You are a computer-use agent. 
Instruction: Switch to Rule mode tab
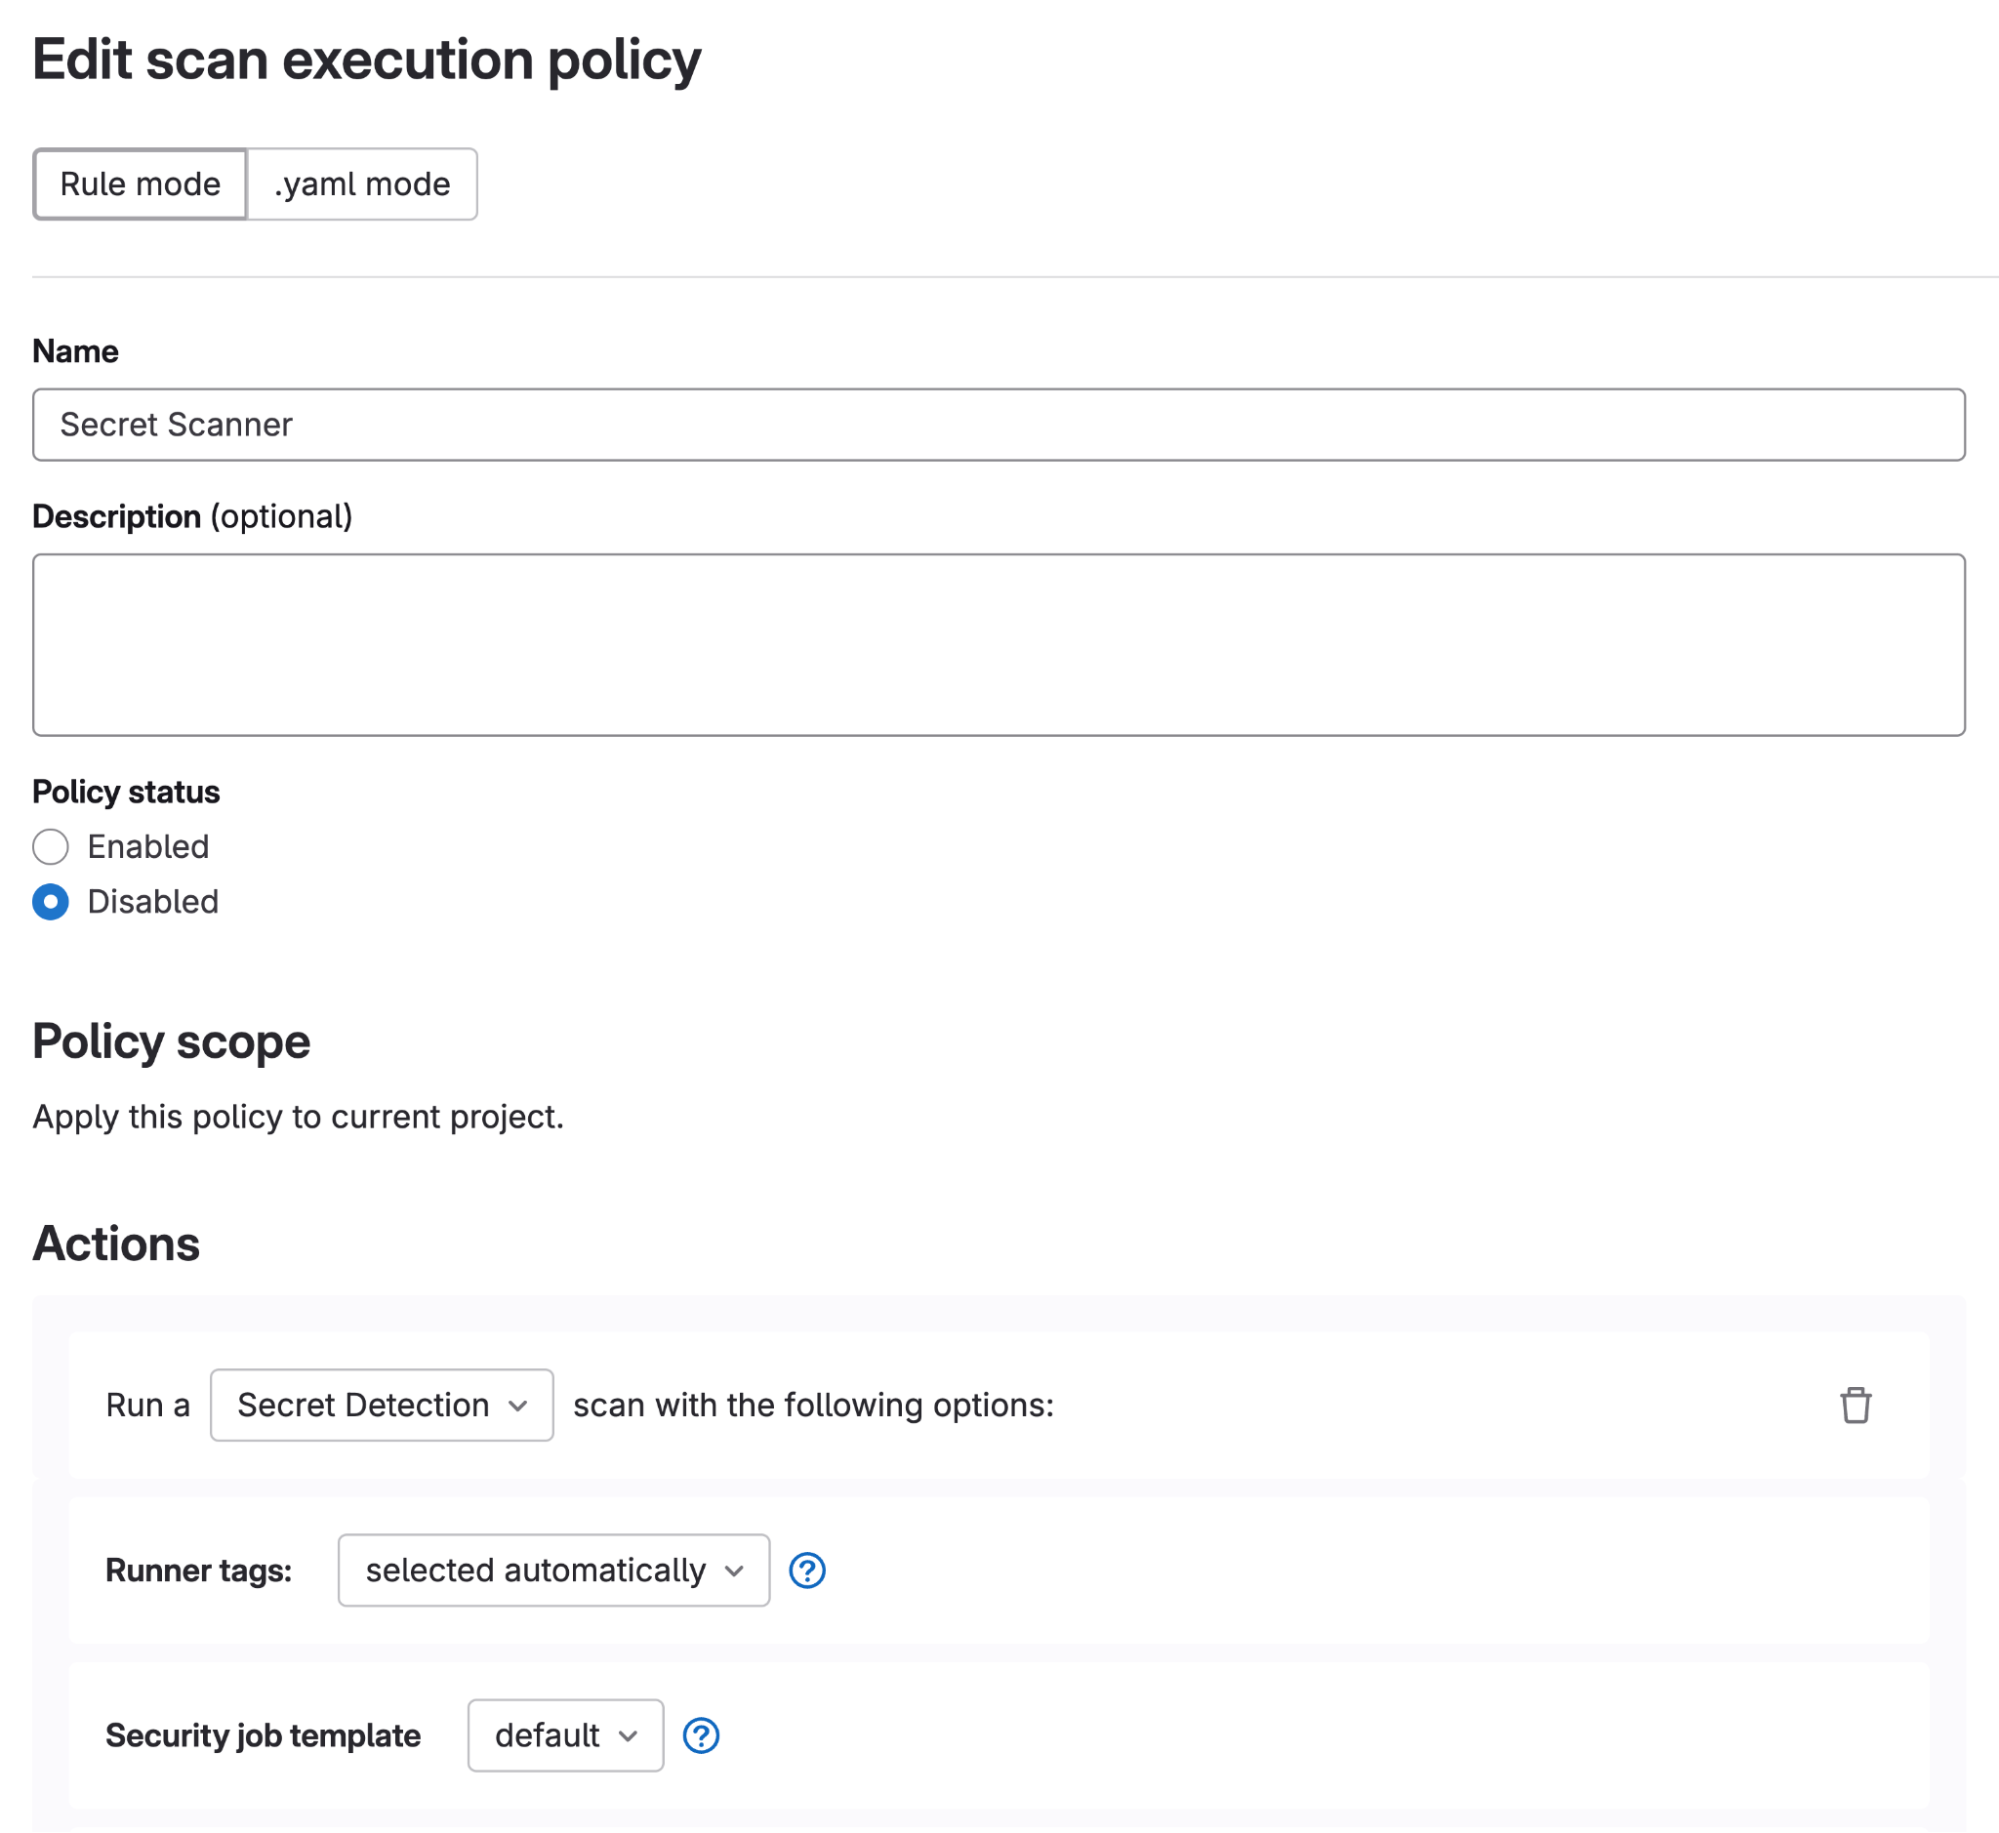click(139, 183)
